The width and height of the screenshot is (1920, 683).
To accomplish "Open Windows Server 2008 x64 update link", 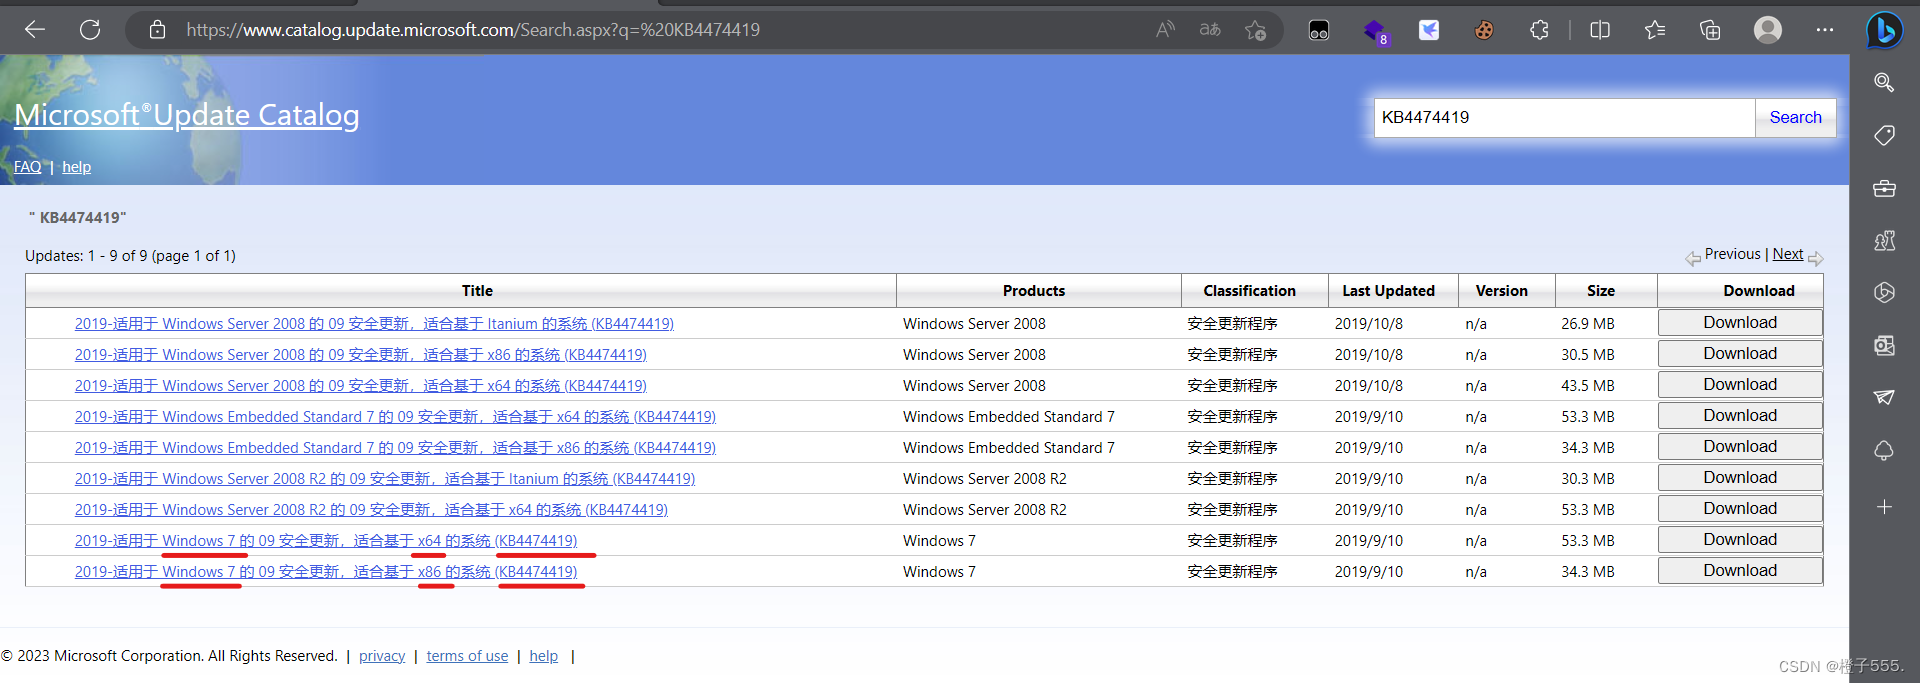I will (361, 386).
